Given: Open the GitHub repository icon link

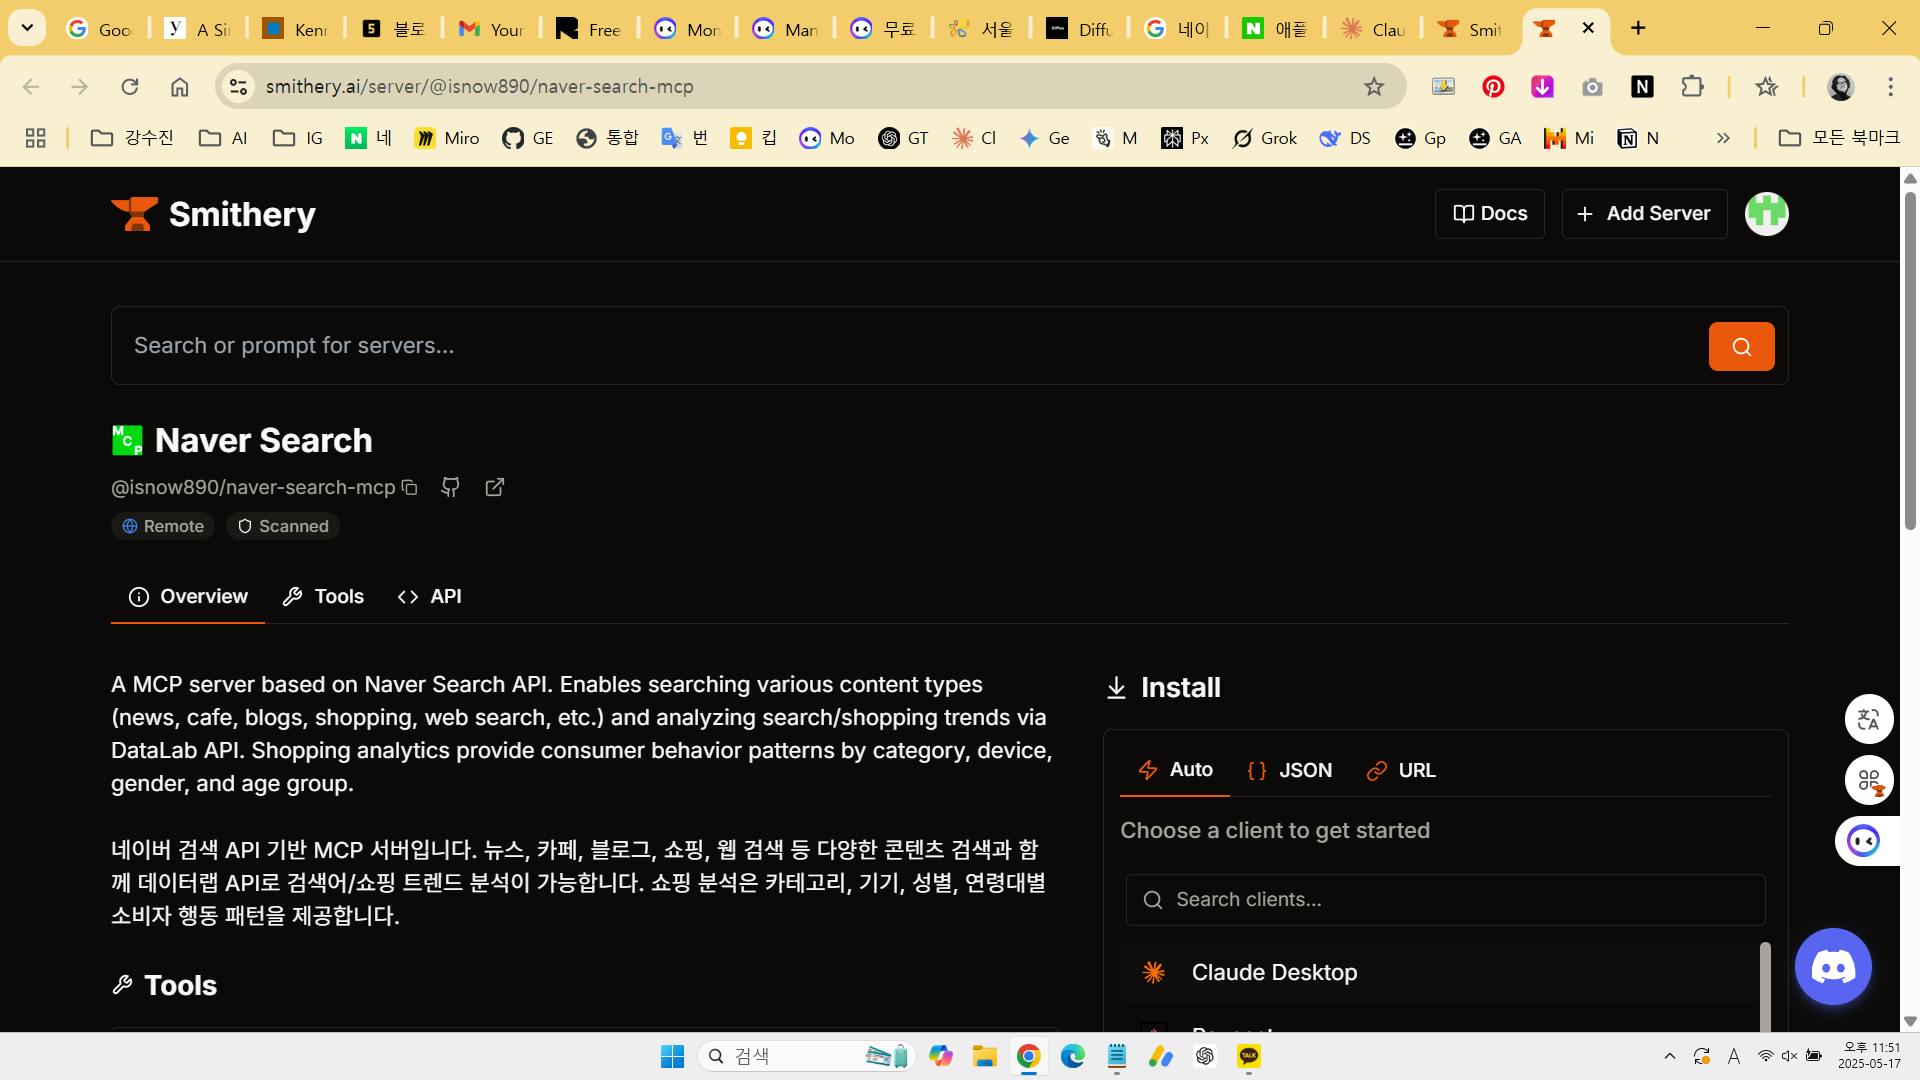Looking at the screenshot, I should point(450,487).
